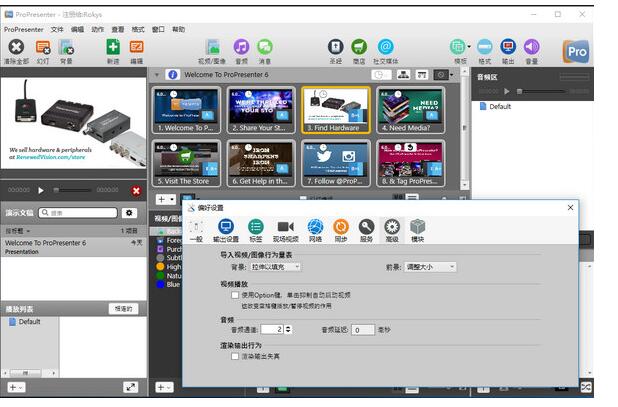Click the purple Volume speaker icon
The width and height of the screenshot is (618, 407).
click(x=531, y=47)
